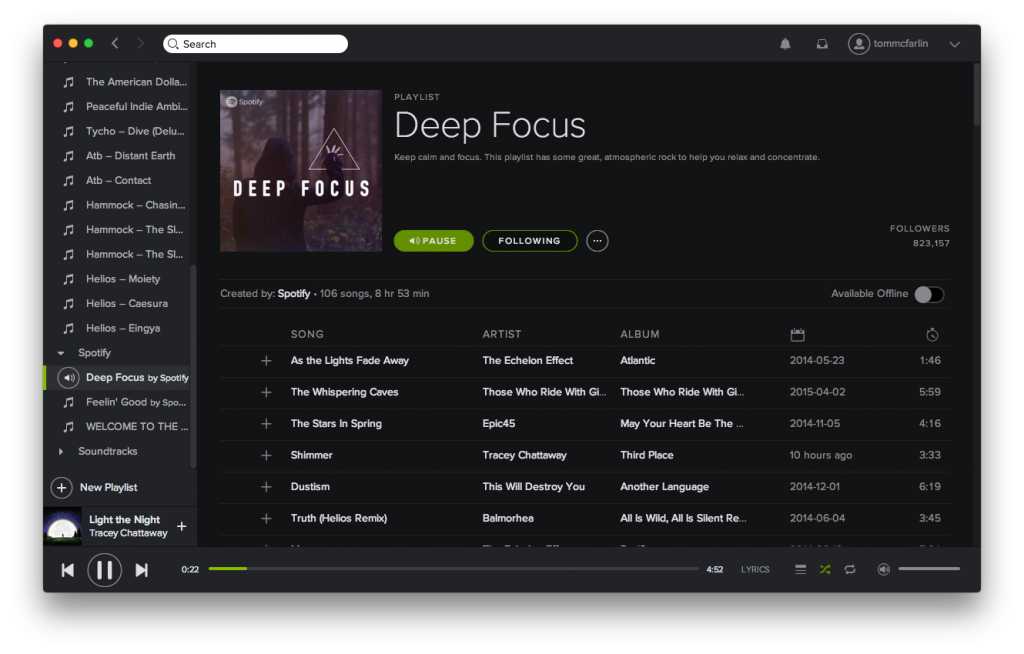Collapse the Spotify playlist folder
Viewport: 1024px width, 654px height.
click(61, 353)
